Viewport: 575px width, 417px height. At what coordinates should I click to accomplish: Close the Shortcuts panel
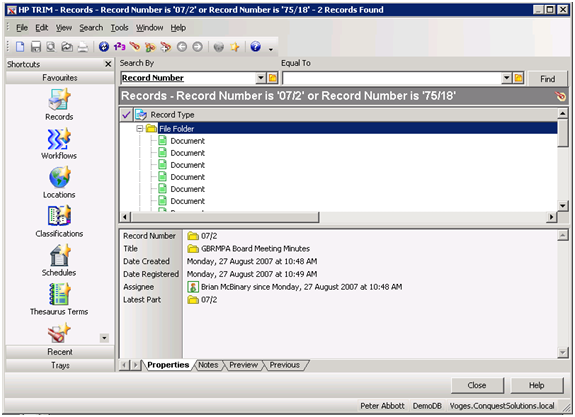pyautogui.click(x=108, y=64)
